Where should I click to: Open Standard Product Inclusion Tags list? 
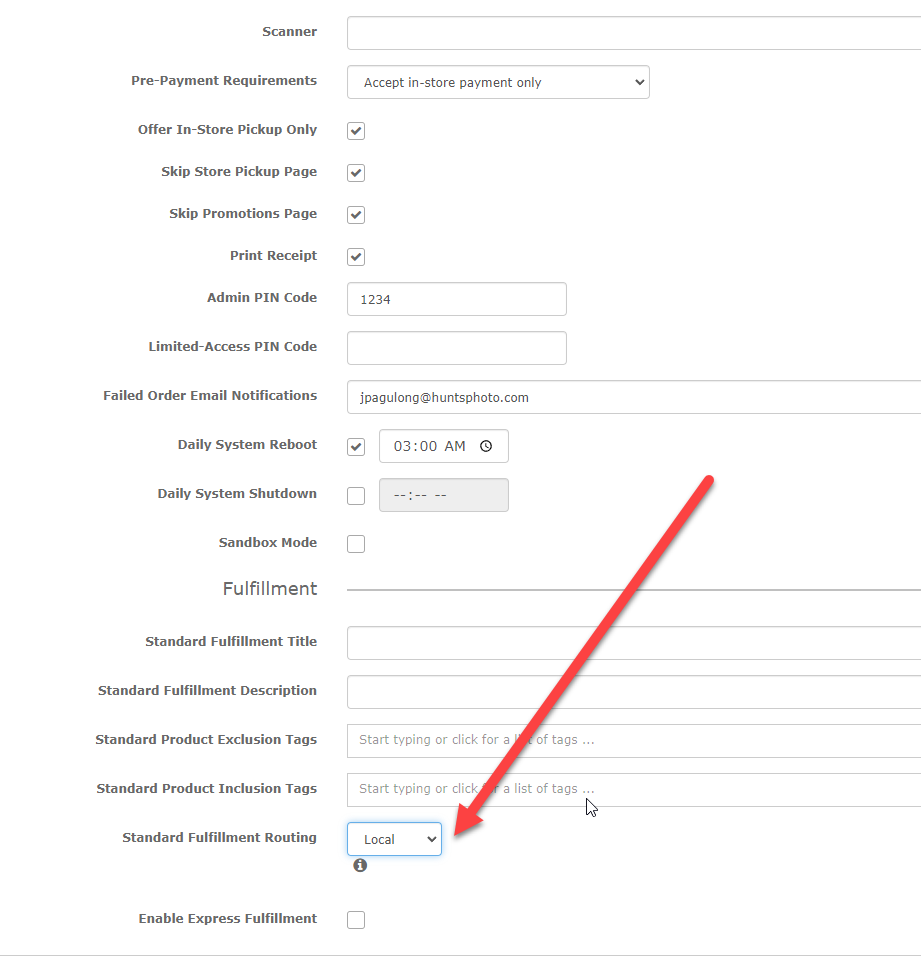[x=634, y=790]
